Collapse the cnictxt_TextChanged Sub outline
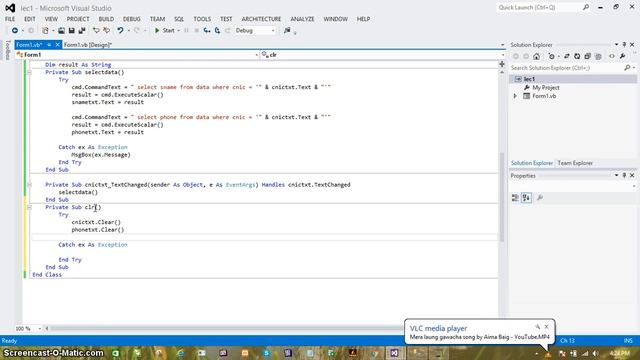The width and height of the screenshot is (640, 360). pyautogui.click(x=29, y=185)
